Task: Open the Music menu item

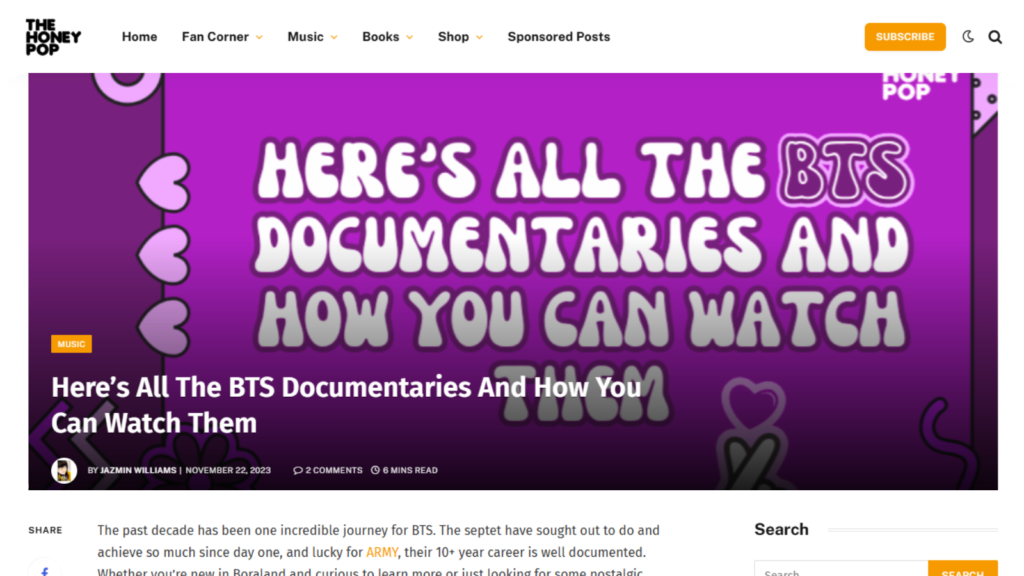Action: point(305,37)
